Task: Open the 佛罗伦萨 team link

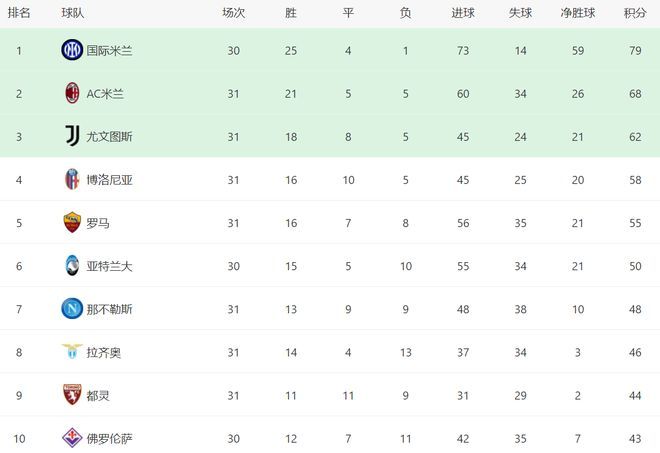Action: [109, 439]
